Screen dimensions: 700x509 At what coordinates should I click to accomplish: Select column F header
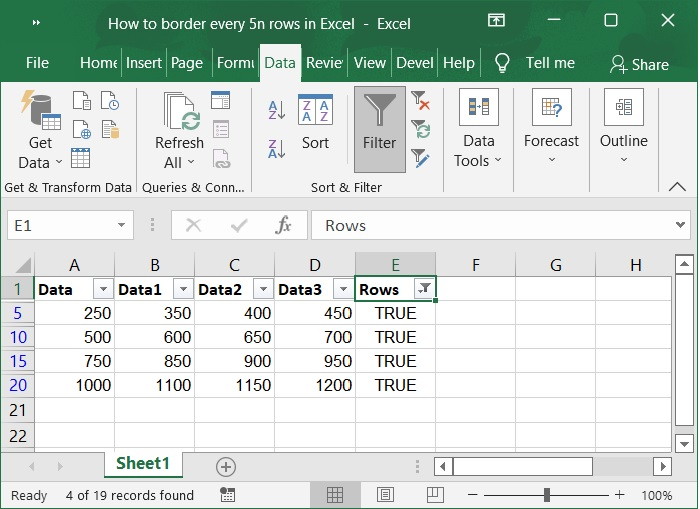[475, 265]
